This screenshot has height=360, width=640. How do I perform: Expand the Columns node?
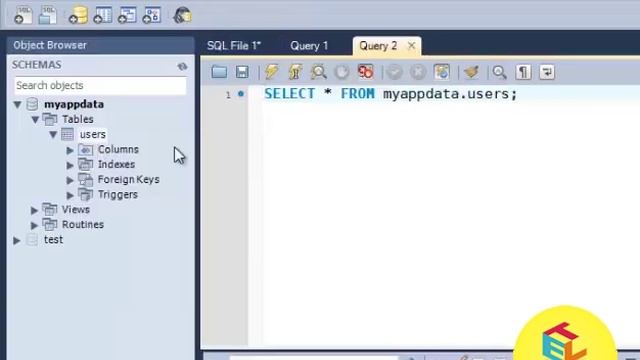tap(70, 150)
